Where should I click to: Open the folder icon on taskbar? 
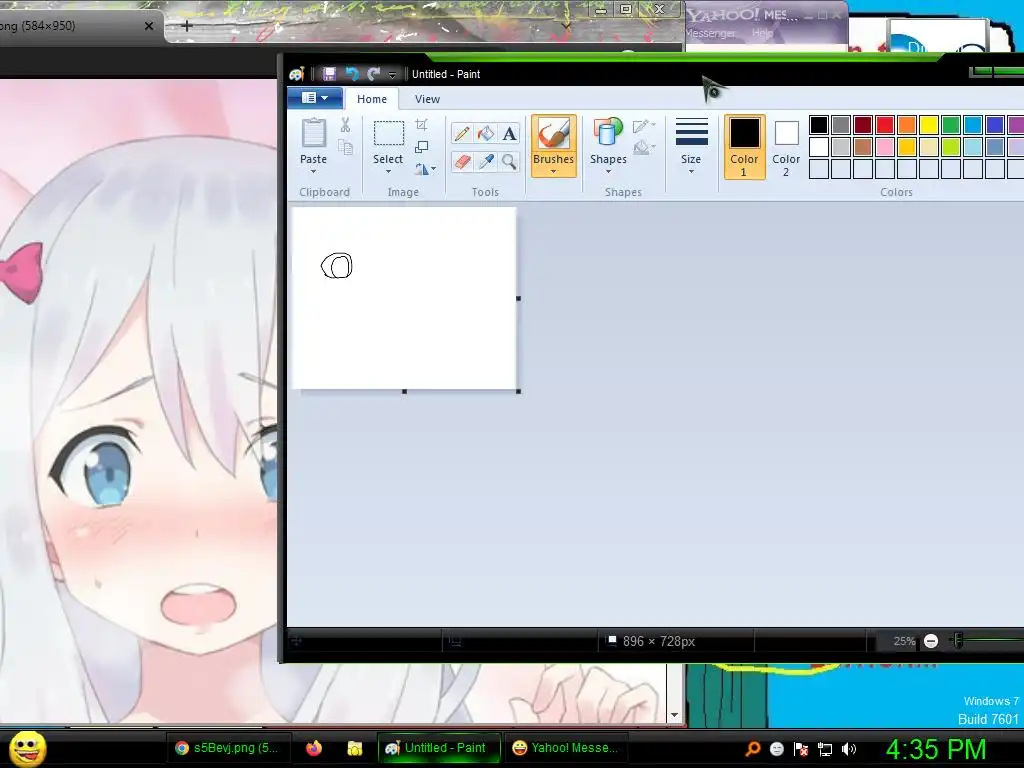(355, 748)
